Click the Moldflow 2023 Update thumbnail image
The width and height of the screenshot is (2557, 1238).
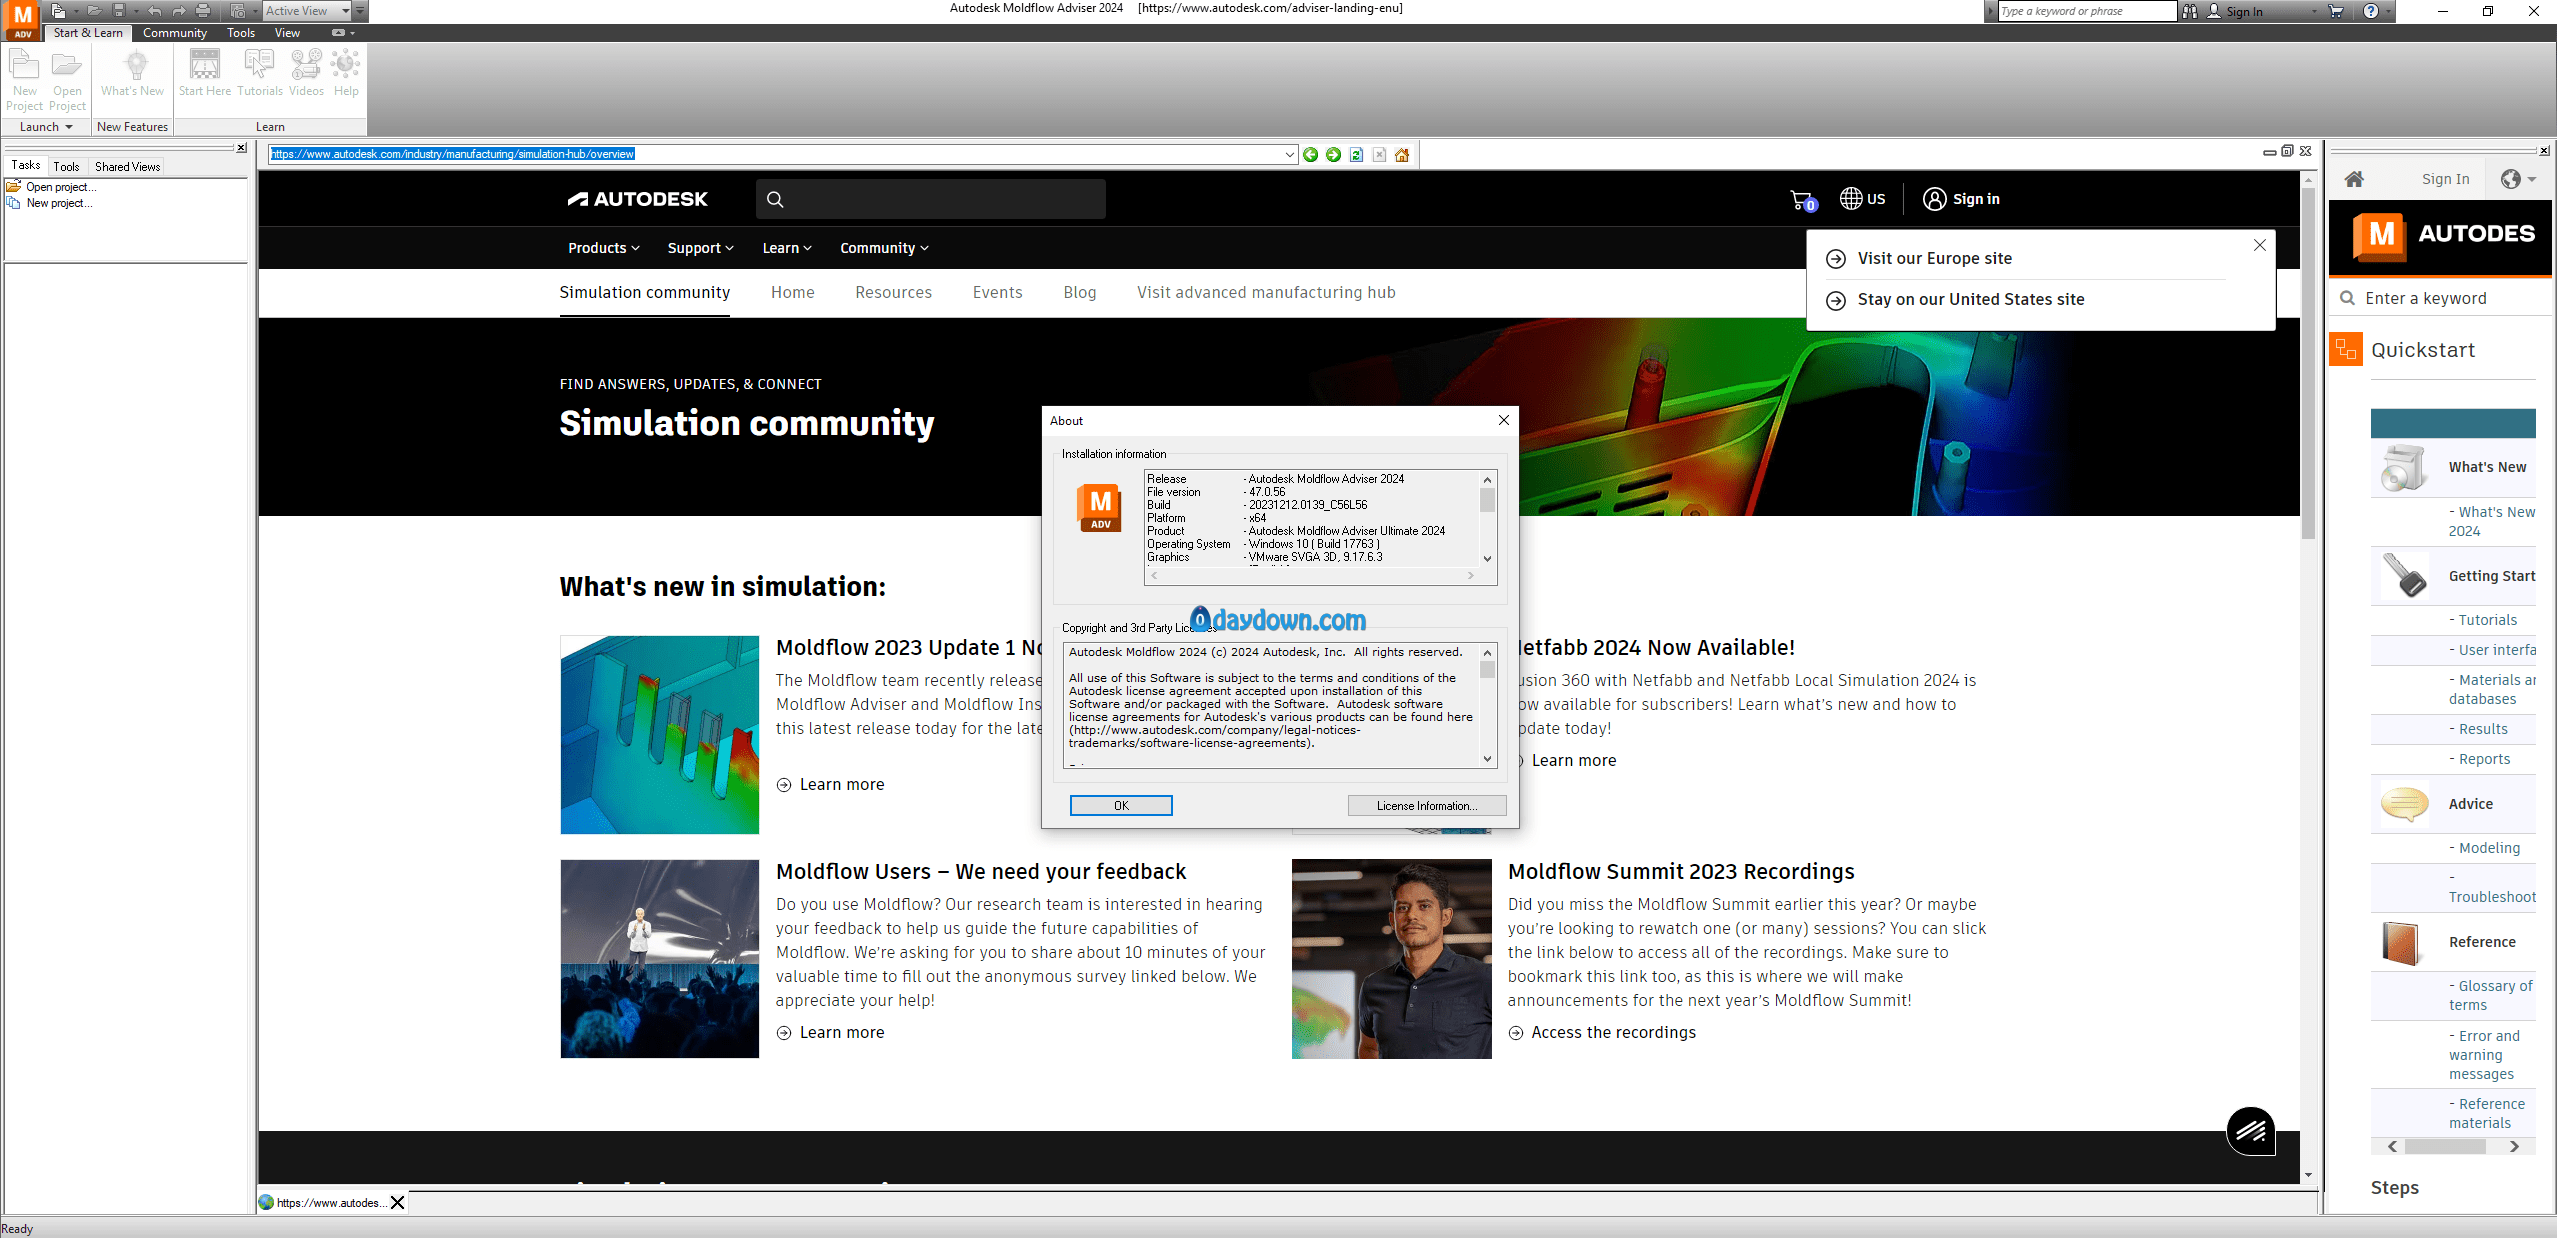[x=659, y=735]
